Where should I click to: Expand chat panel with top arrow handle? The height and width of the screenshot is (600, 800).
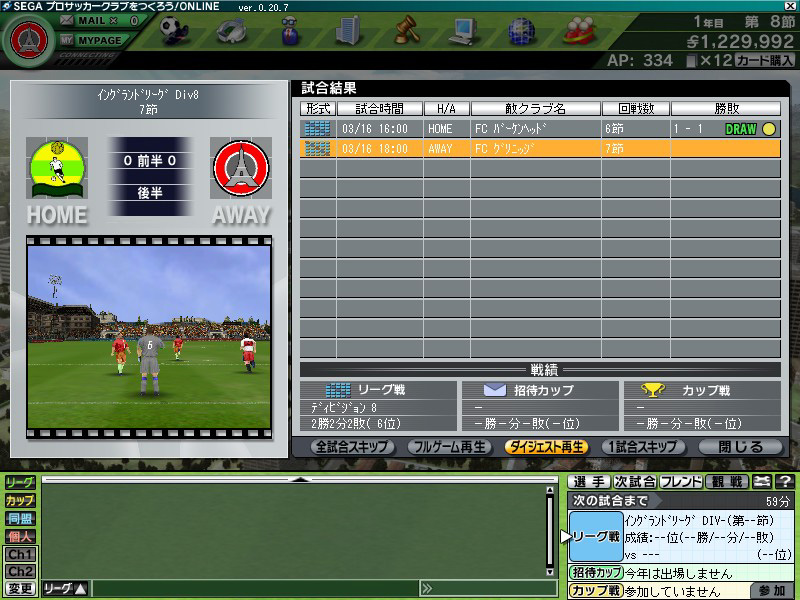[x=297, y=480]
